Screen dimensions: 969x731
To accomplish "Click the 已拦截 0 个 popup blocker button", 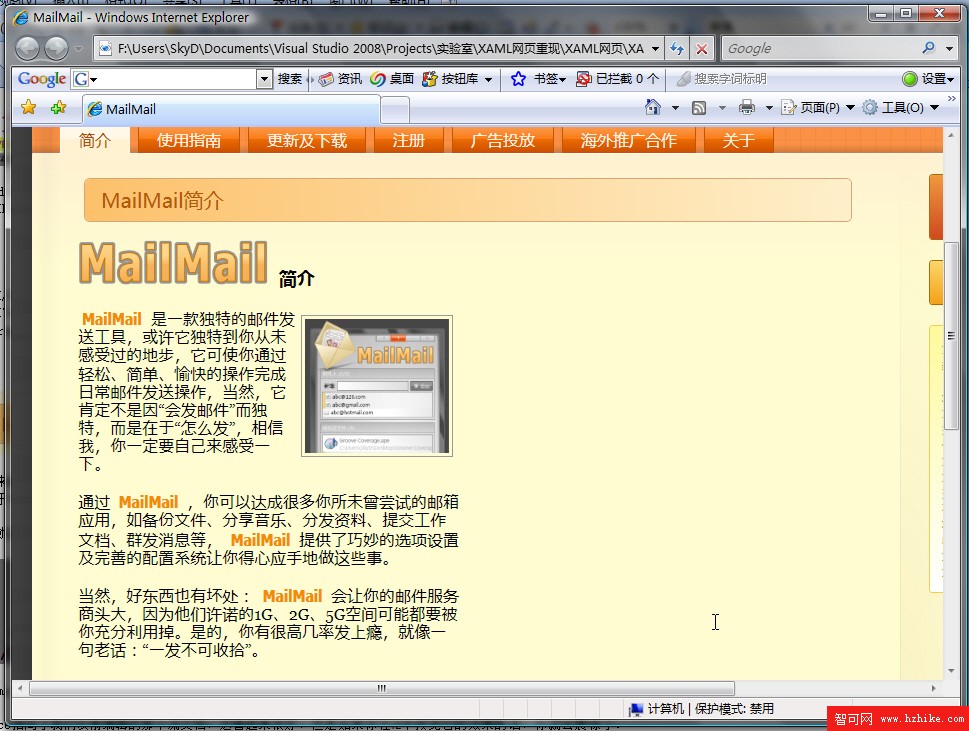I will [617, 79].
